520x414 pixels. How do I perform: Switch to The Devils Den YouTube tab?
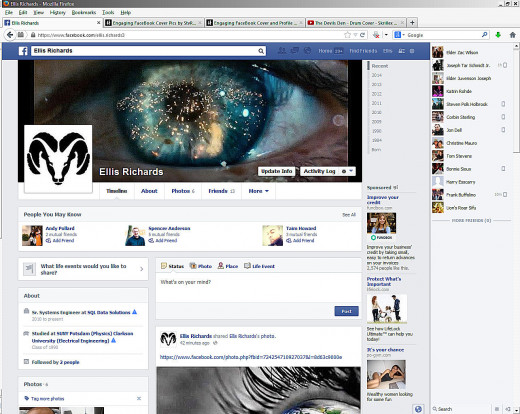[x=356, y=23]
